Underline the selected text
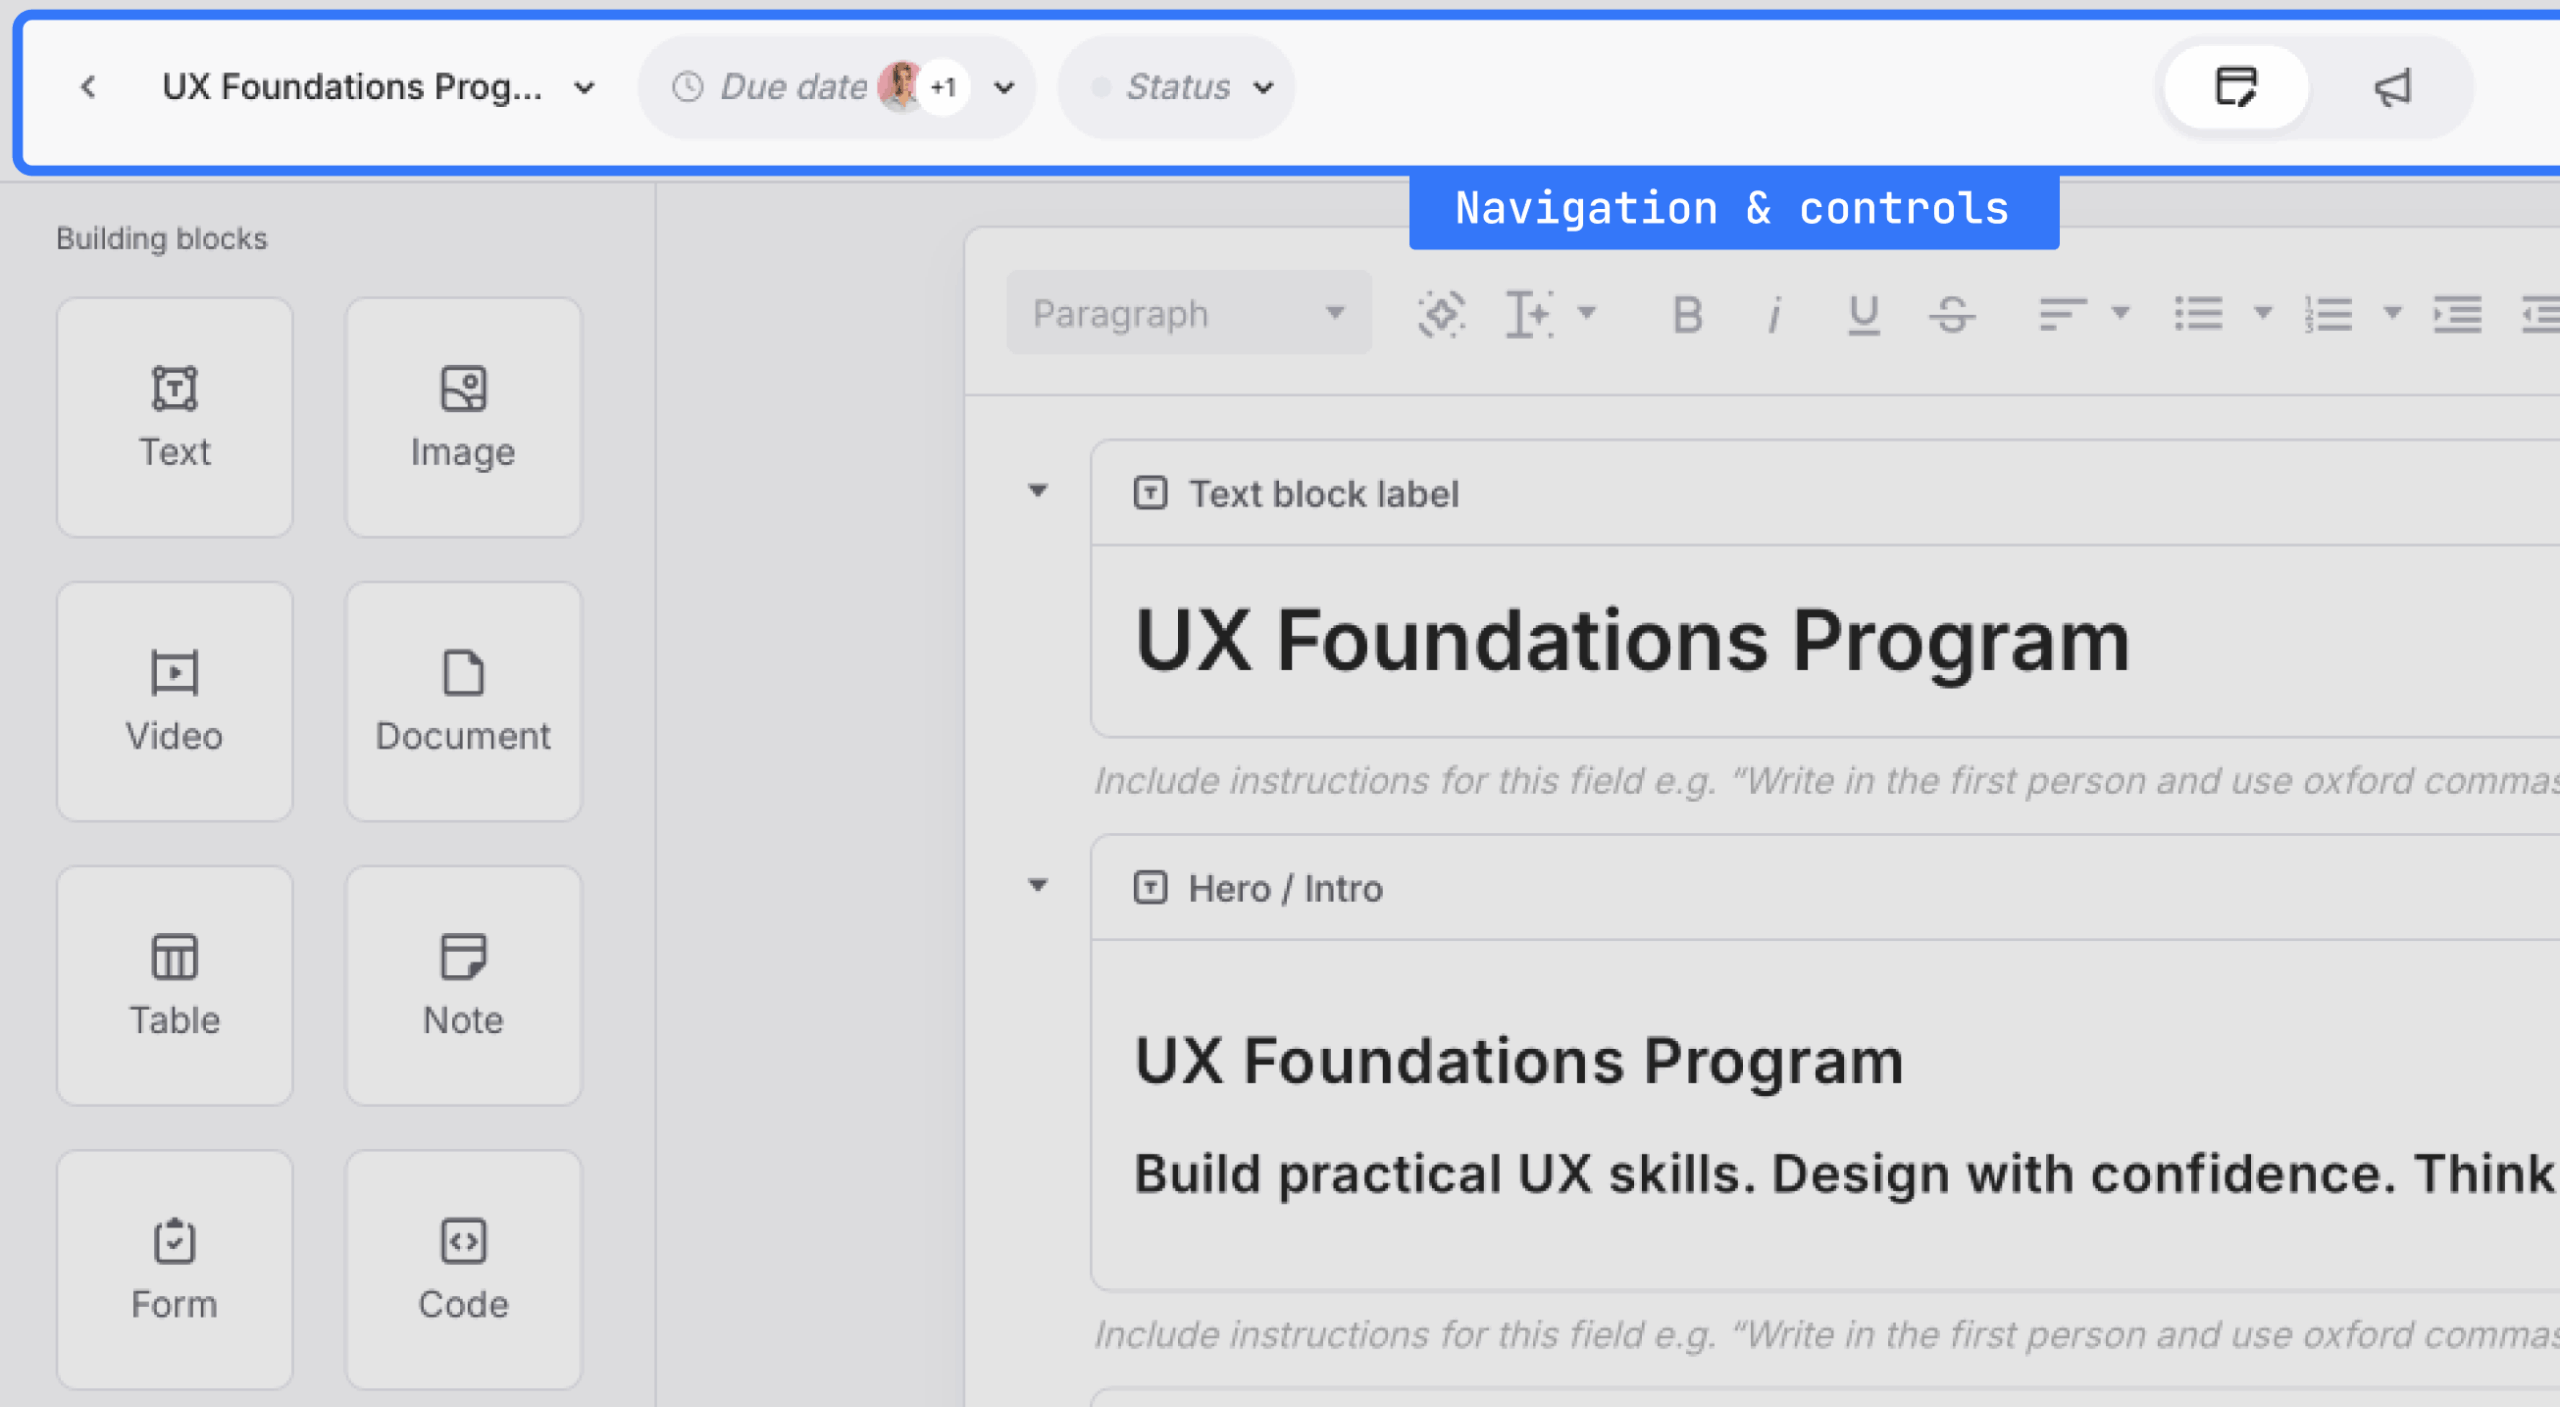 click(1862, 313)
